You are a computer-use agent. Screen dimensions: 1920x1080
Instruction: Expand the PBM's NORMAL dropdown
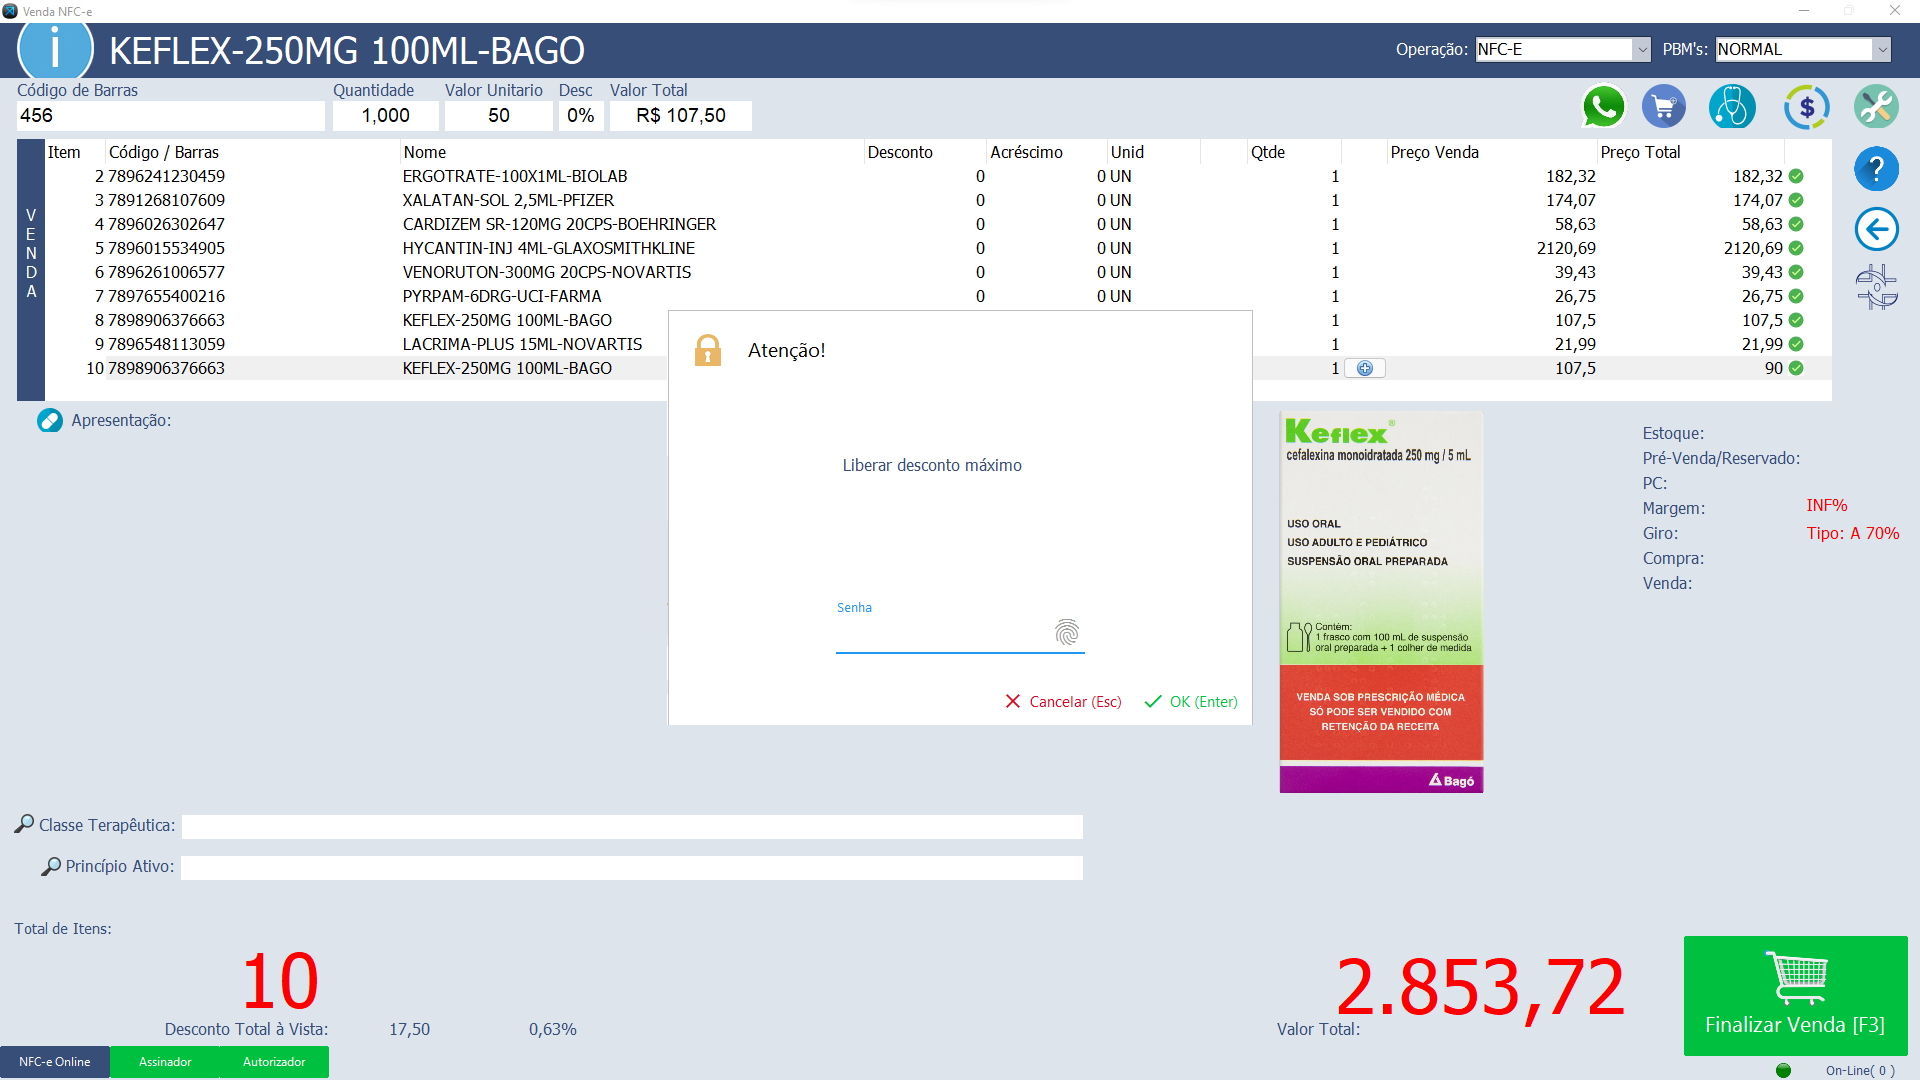(x=1881, y=49)
